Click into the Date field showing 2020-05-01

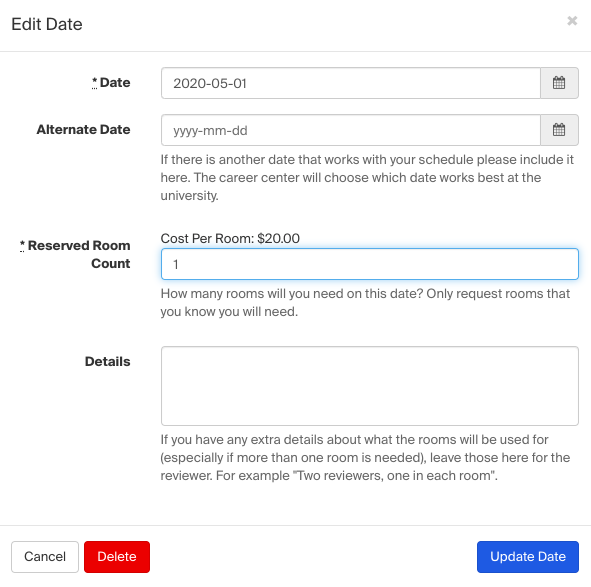click(x=351, y=83)
